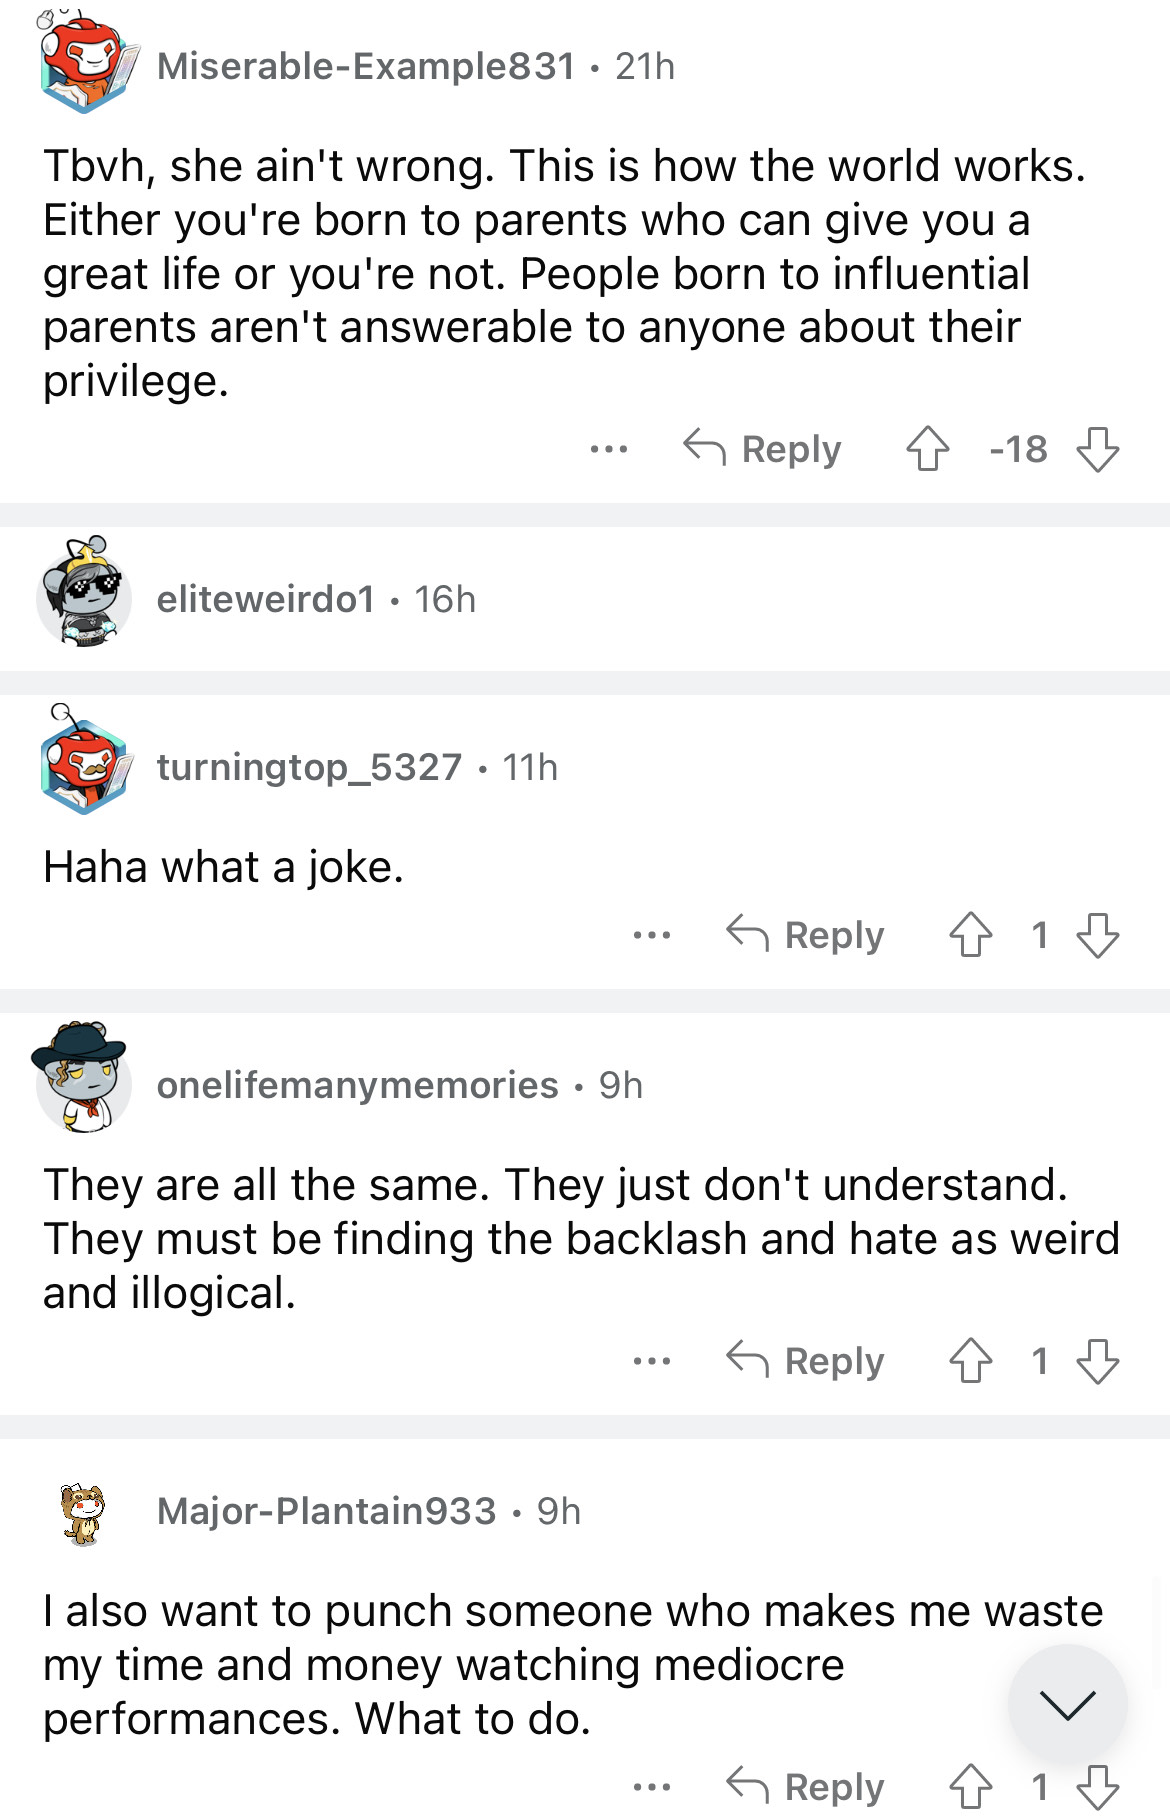Tap onelifemanymemories' avatar image
The image size is (1170, 1817).
tap(82, 1080)
